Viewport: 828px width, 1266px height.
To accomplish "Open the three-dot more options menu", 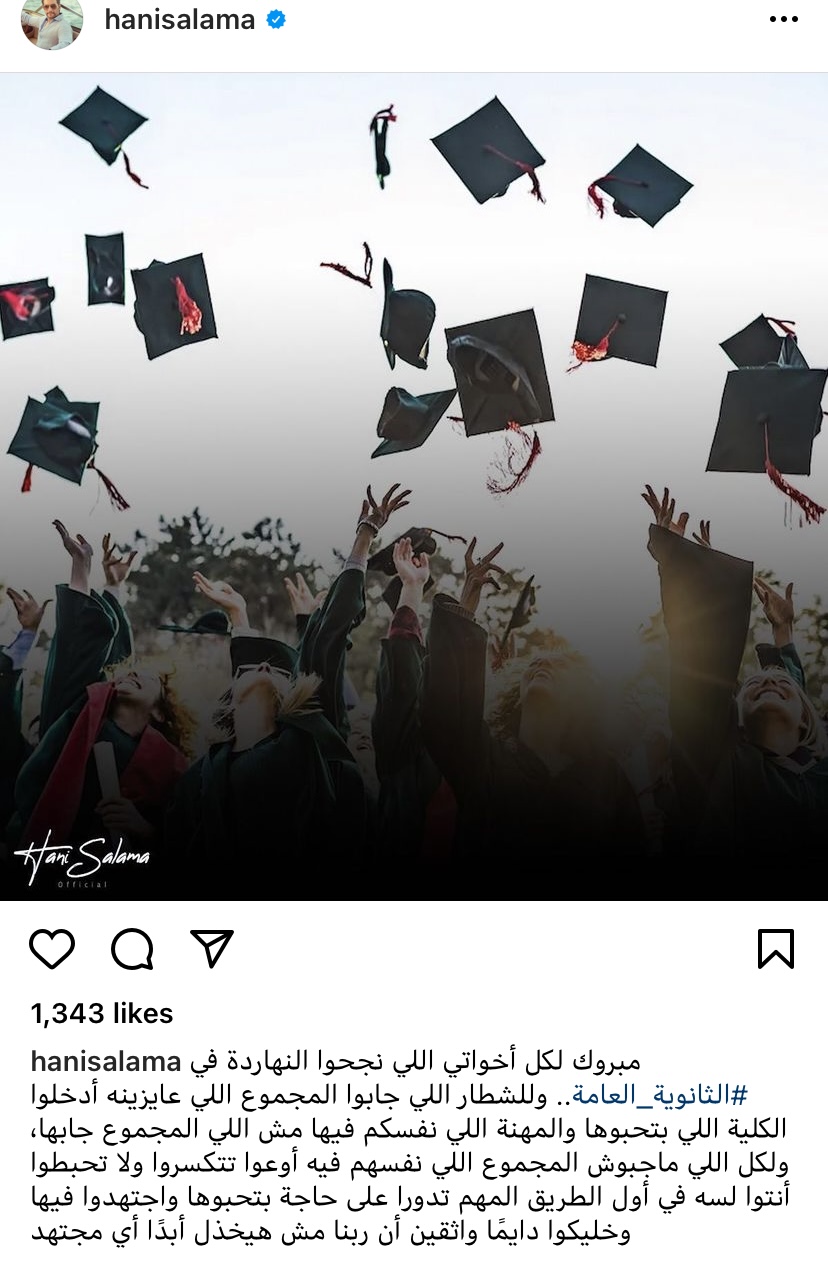I will coord(784,21).
